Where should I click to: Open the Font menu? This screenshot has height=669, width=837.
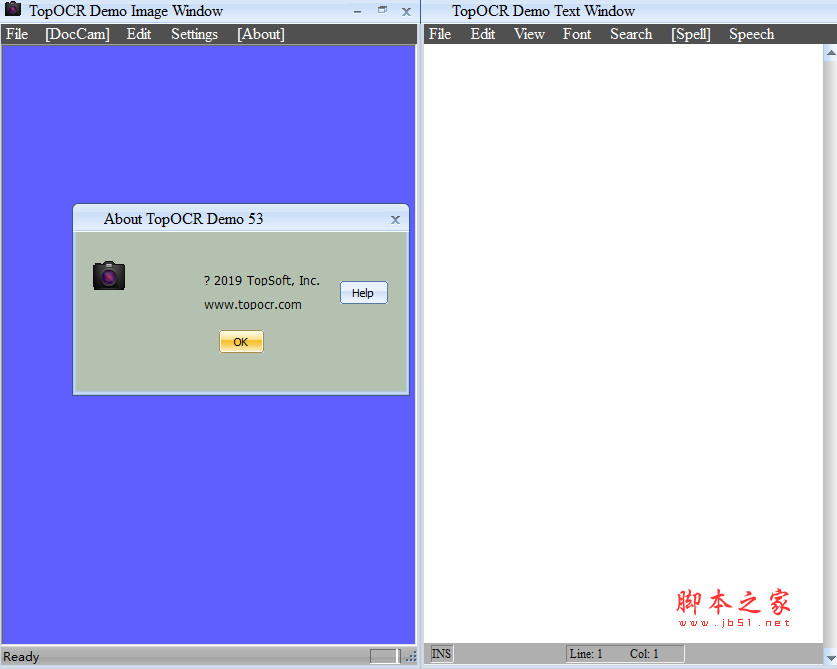pyautogui.click(x=577, y=34)
